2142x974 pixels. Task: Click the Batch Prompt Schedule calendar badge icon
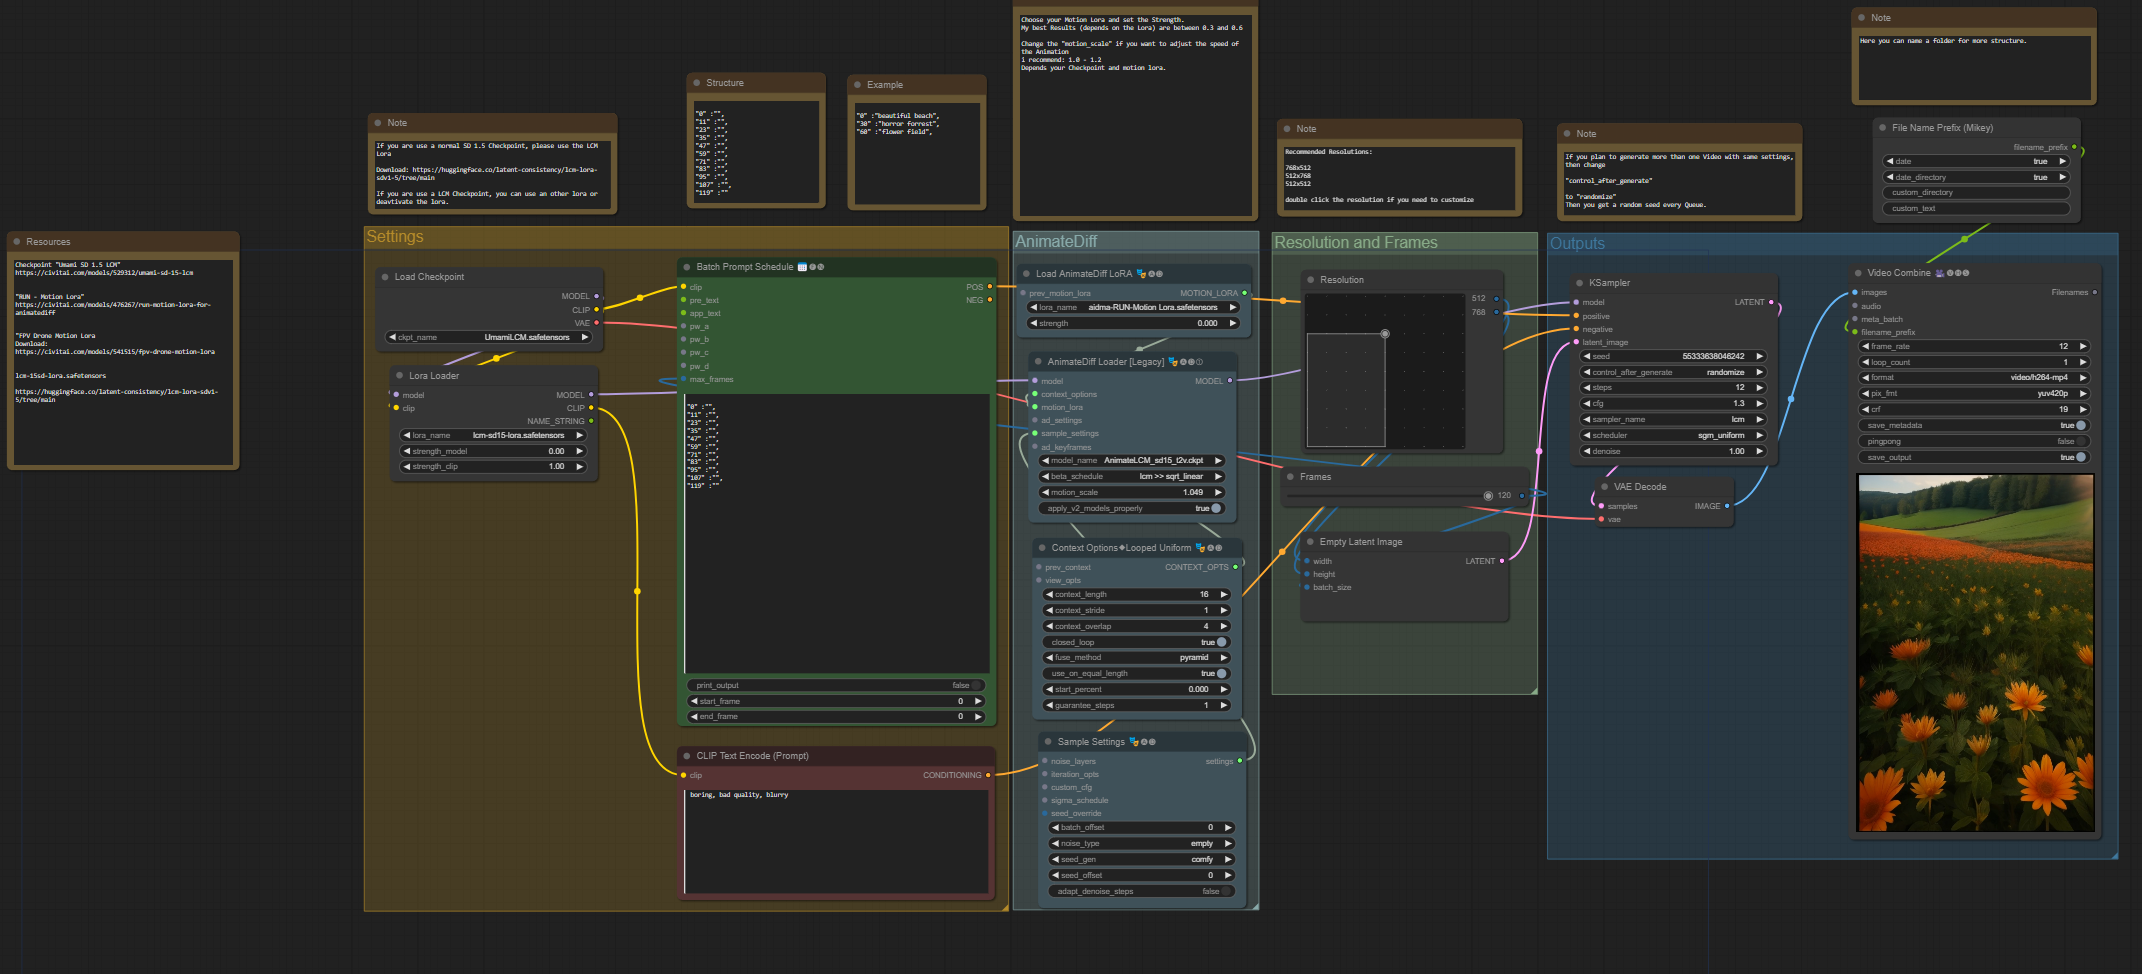(x=802, y=267)
